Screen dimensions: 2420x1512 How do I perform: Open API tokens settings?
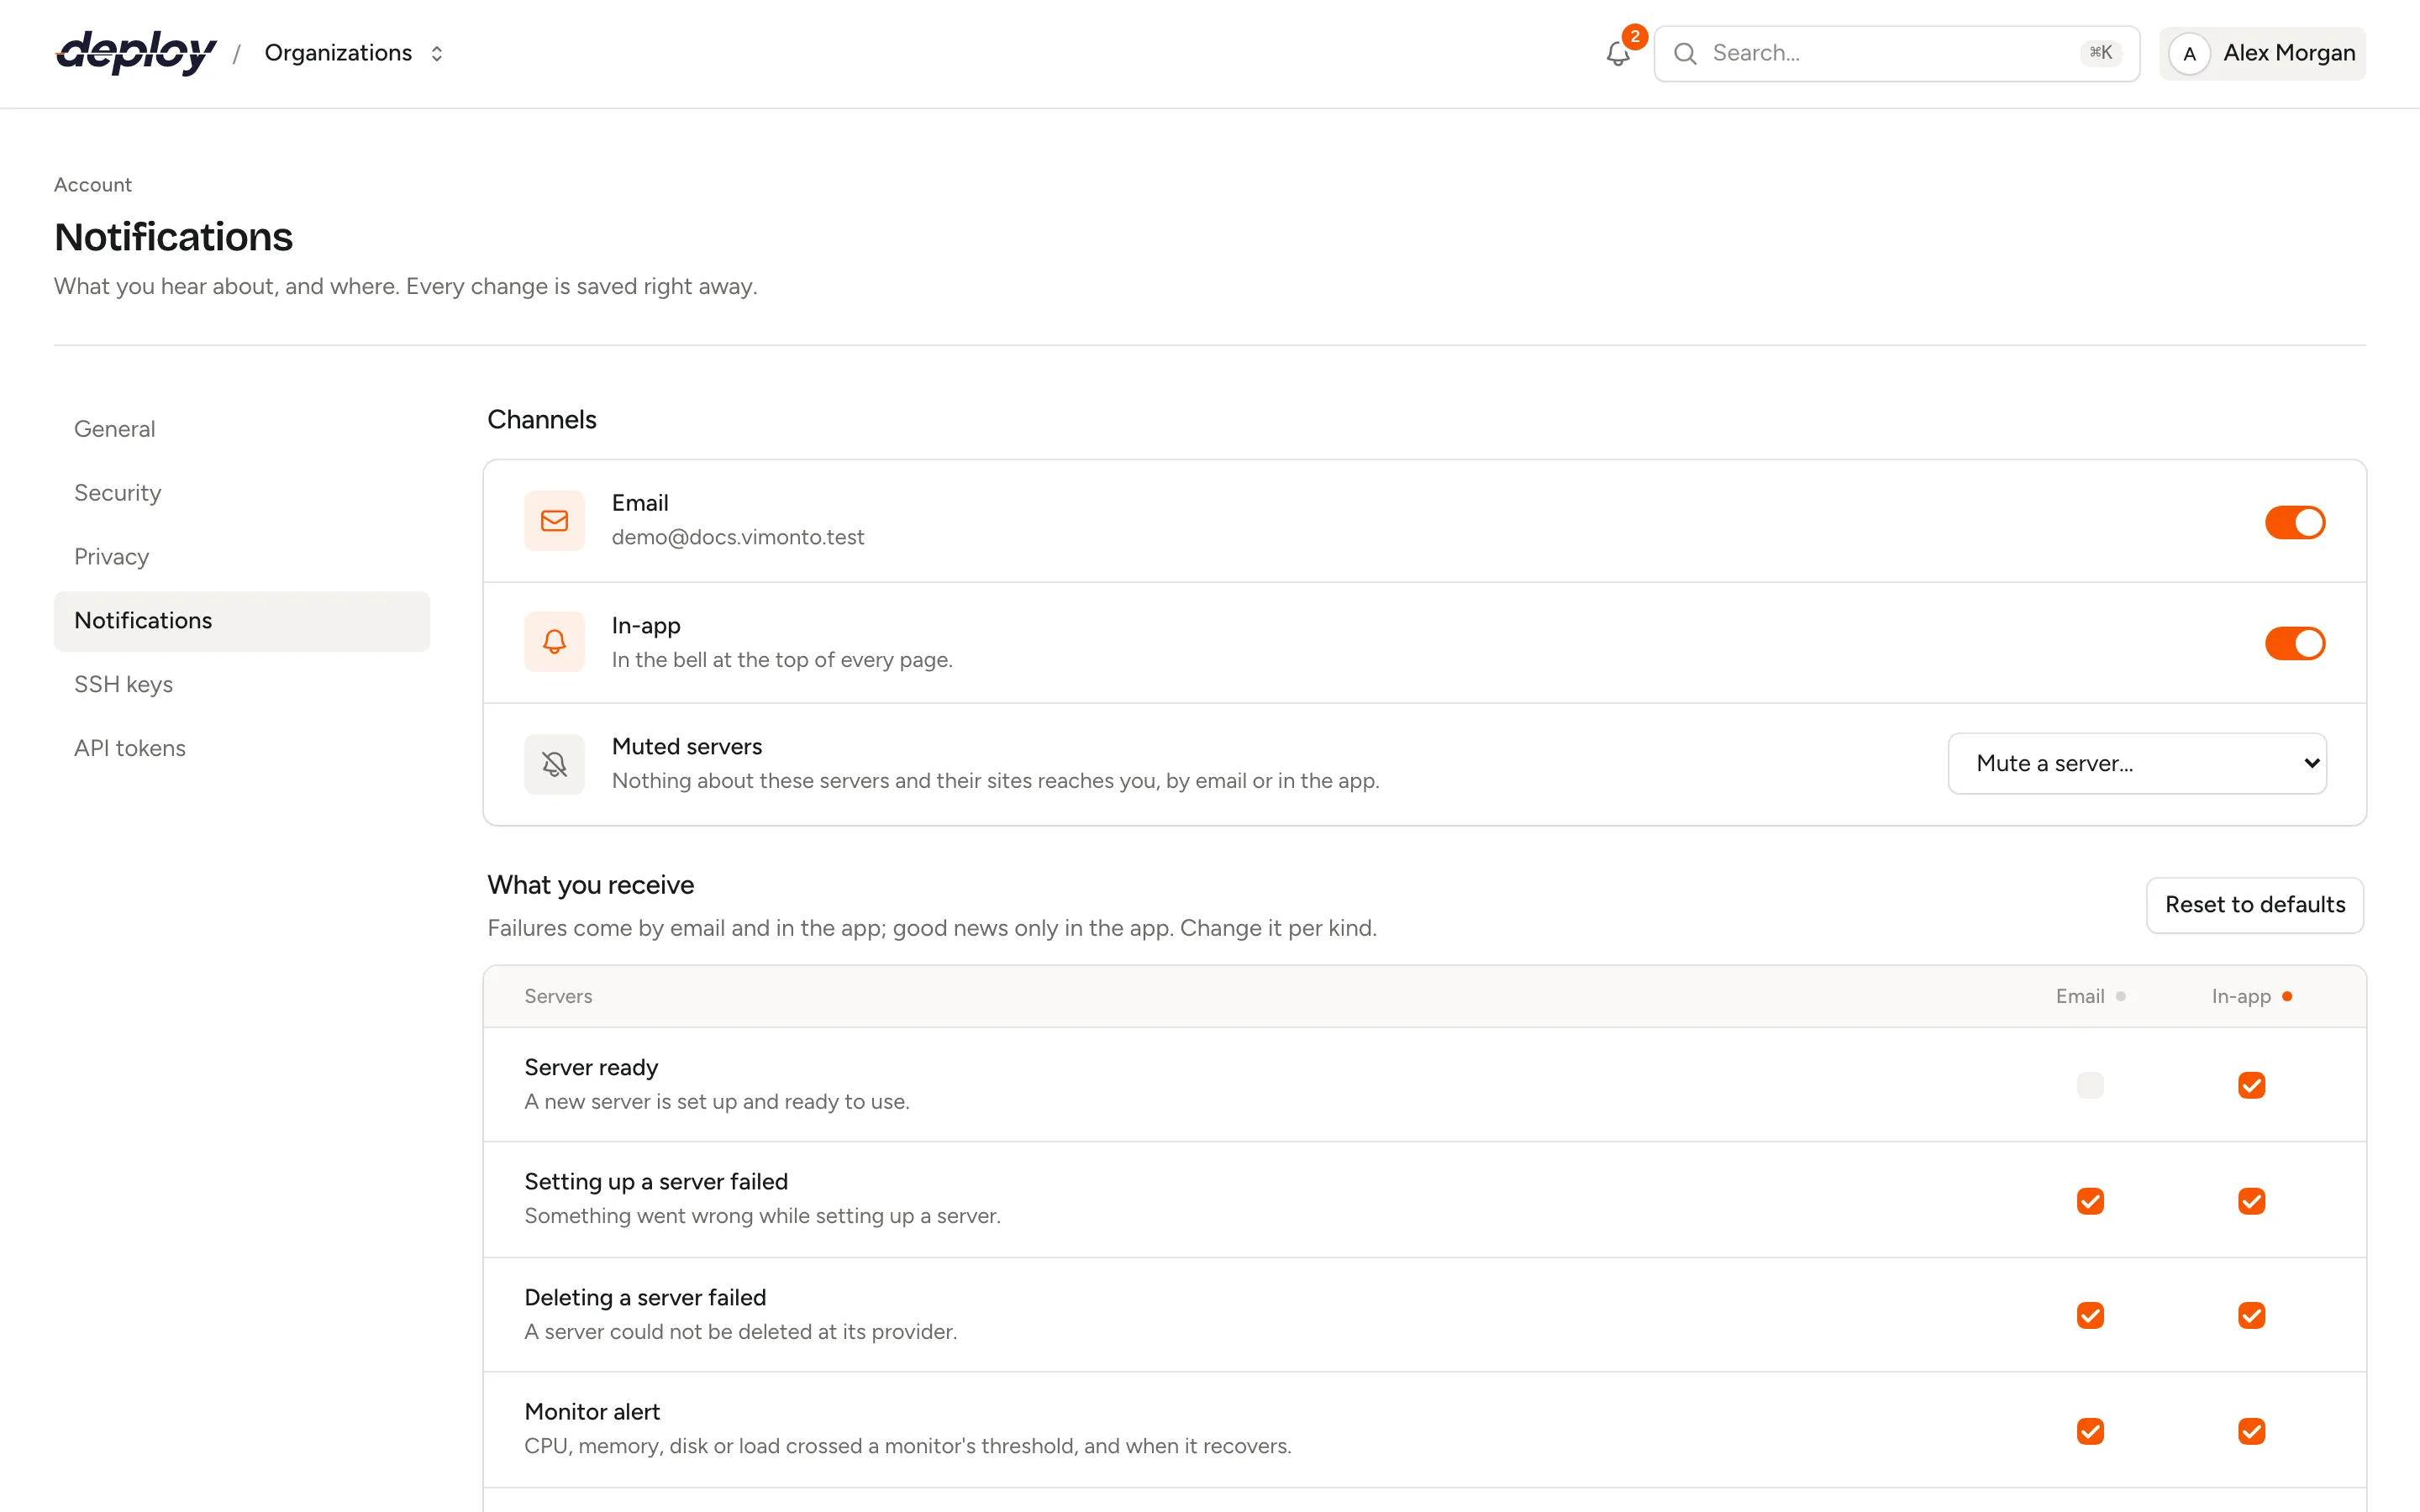tap(242, 749)
